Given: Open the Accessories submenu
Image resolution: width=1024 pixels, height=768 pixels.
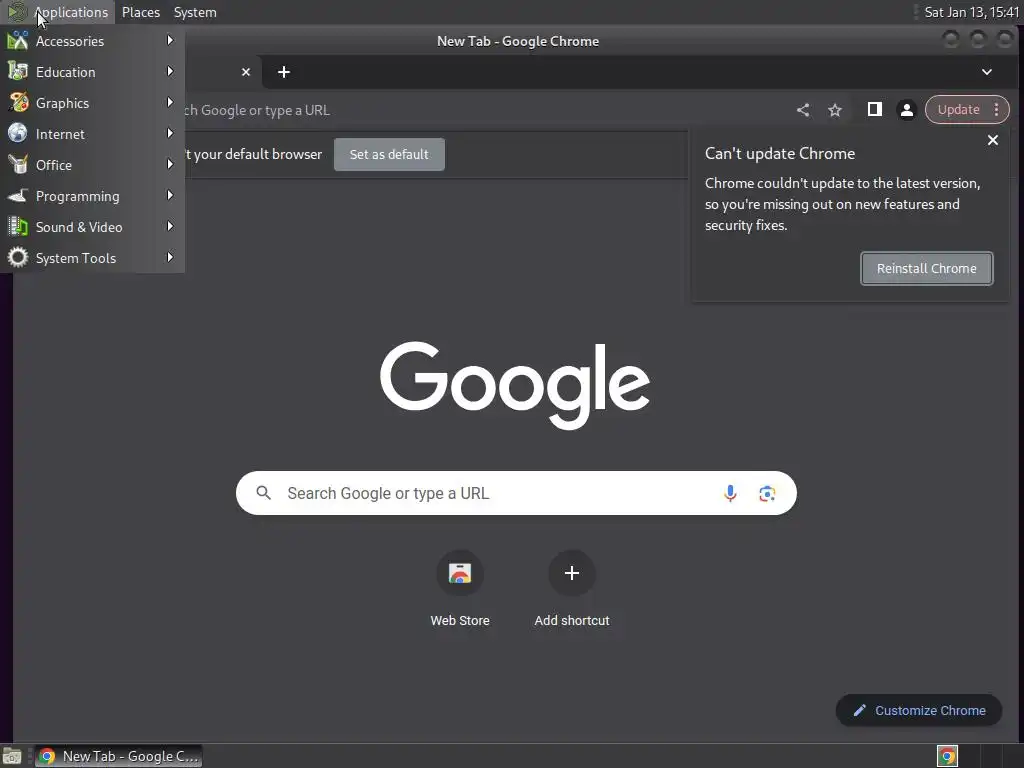Looking at the screenshot, I should coord(92,41).
